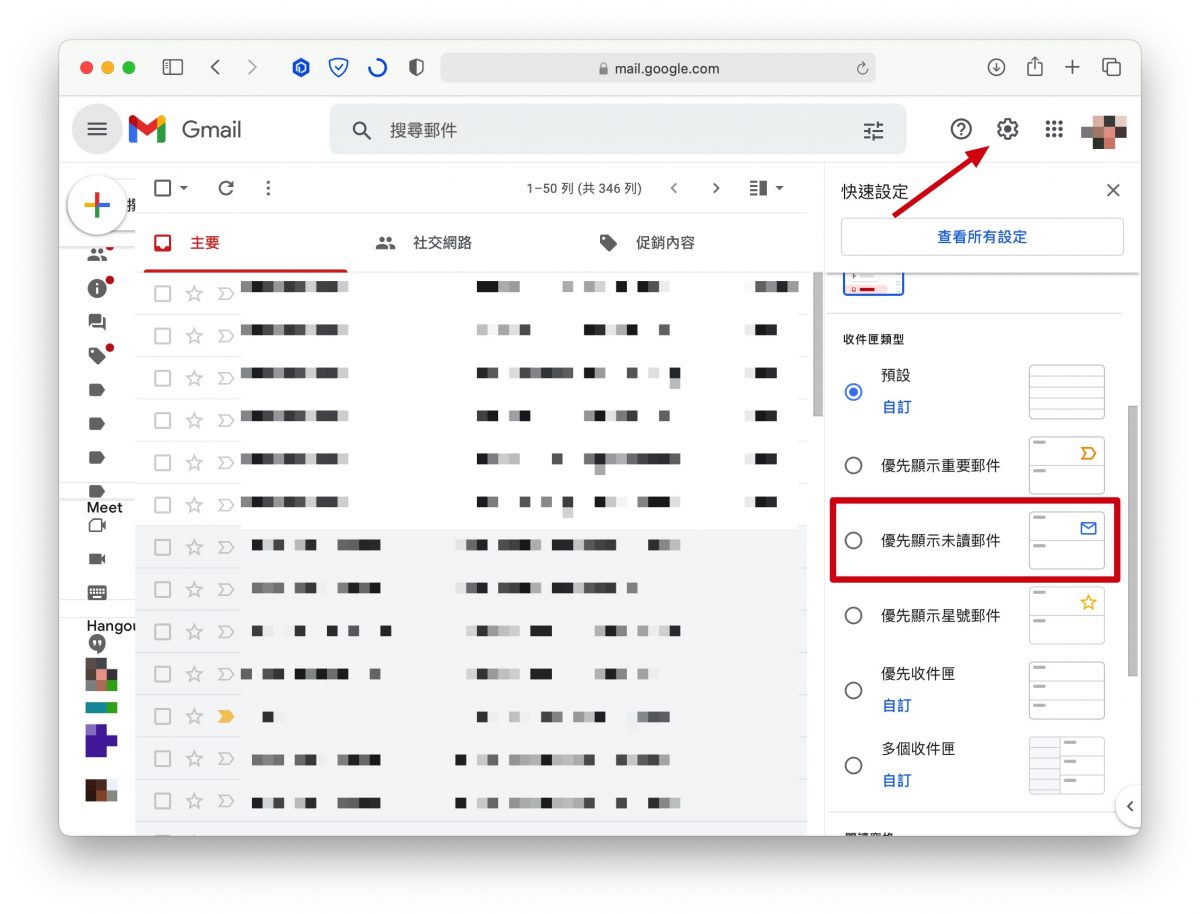Open select-all dropdown arrow
This screenshot has width=1200, height=914.
tap(184, 188)
